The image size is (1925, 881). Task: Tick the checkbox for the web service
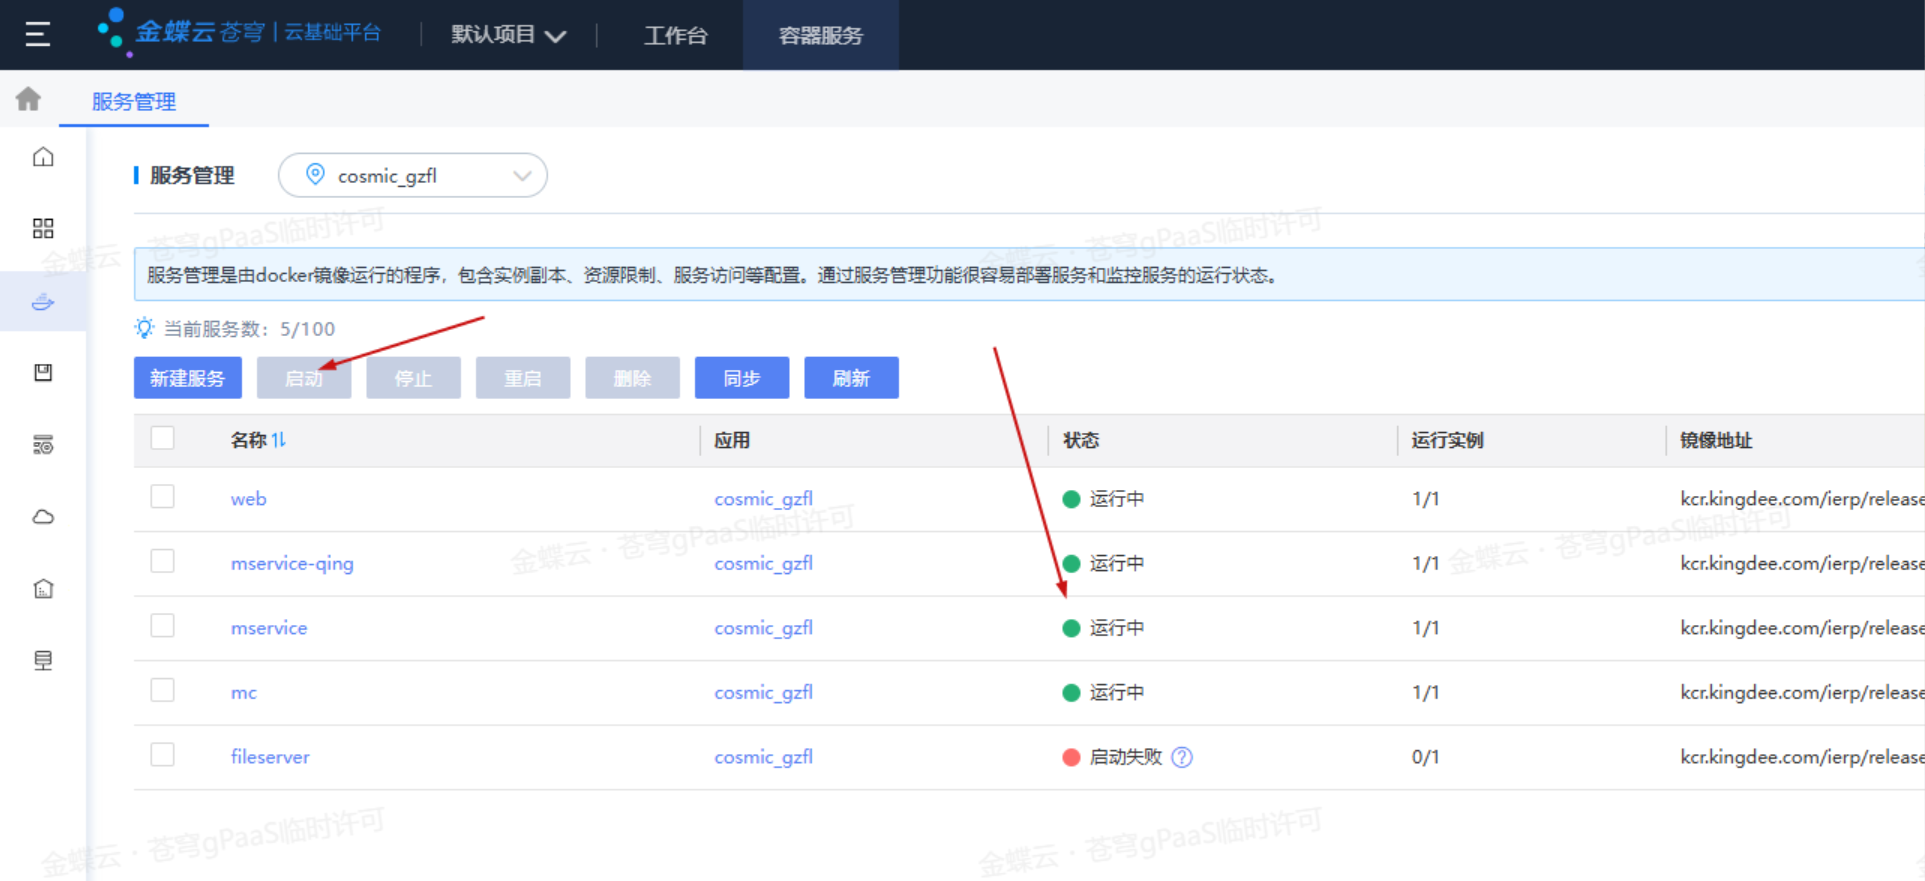[x=162, y=497]
